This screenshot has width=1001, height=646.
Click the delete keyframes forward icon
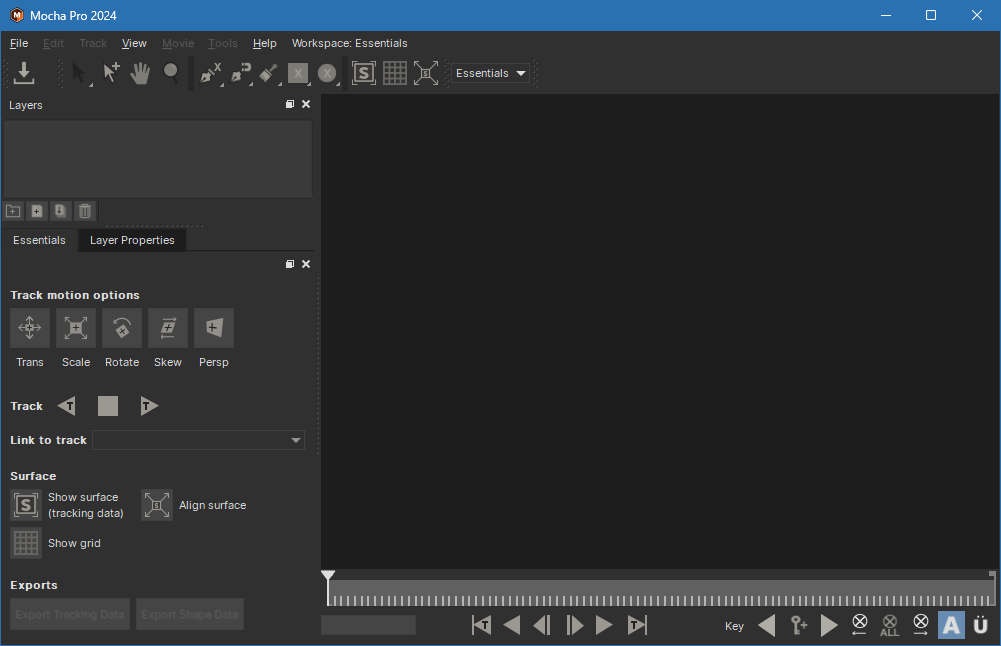921,625
